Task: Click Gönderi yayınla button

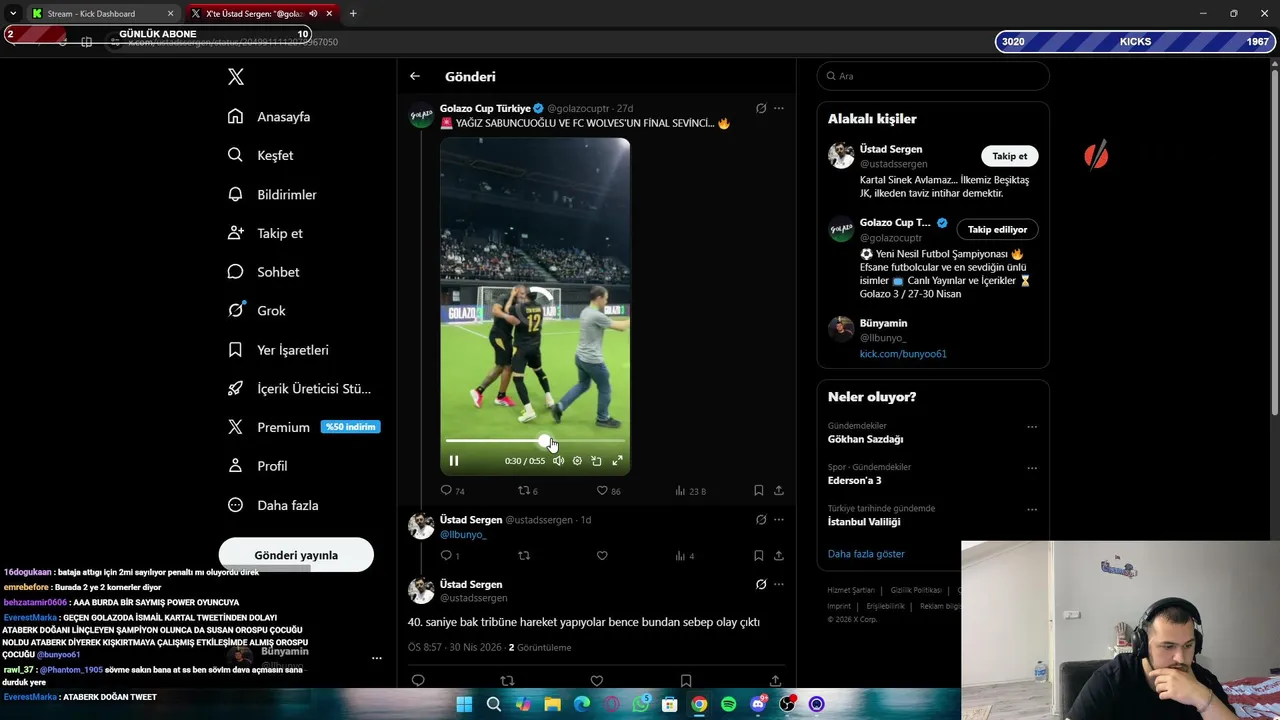Action: click(296, 555)
